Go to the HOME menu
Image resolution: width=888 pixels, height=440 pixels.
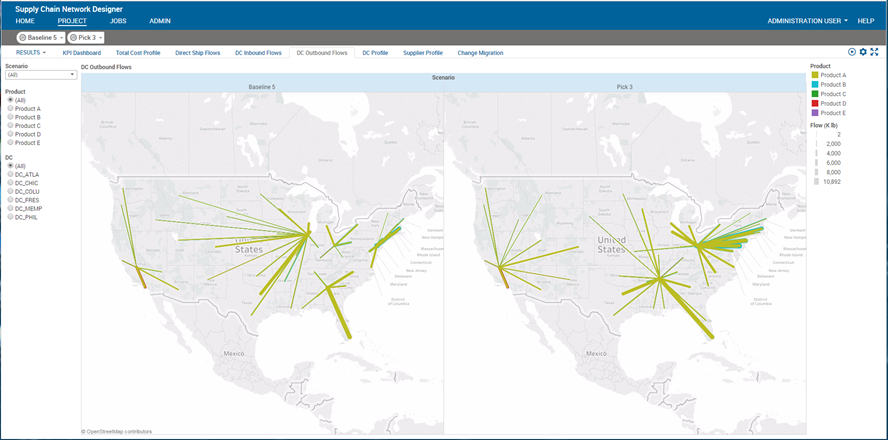[x=25, y=21]
